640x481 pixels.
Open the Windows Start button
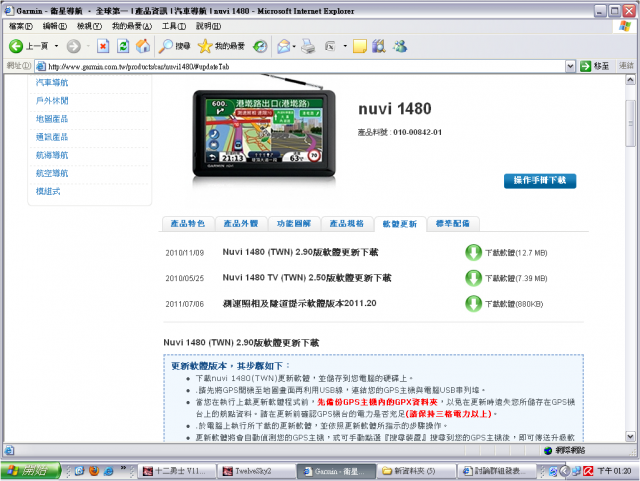click(31, 471)
